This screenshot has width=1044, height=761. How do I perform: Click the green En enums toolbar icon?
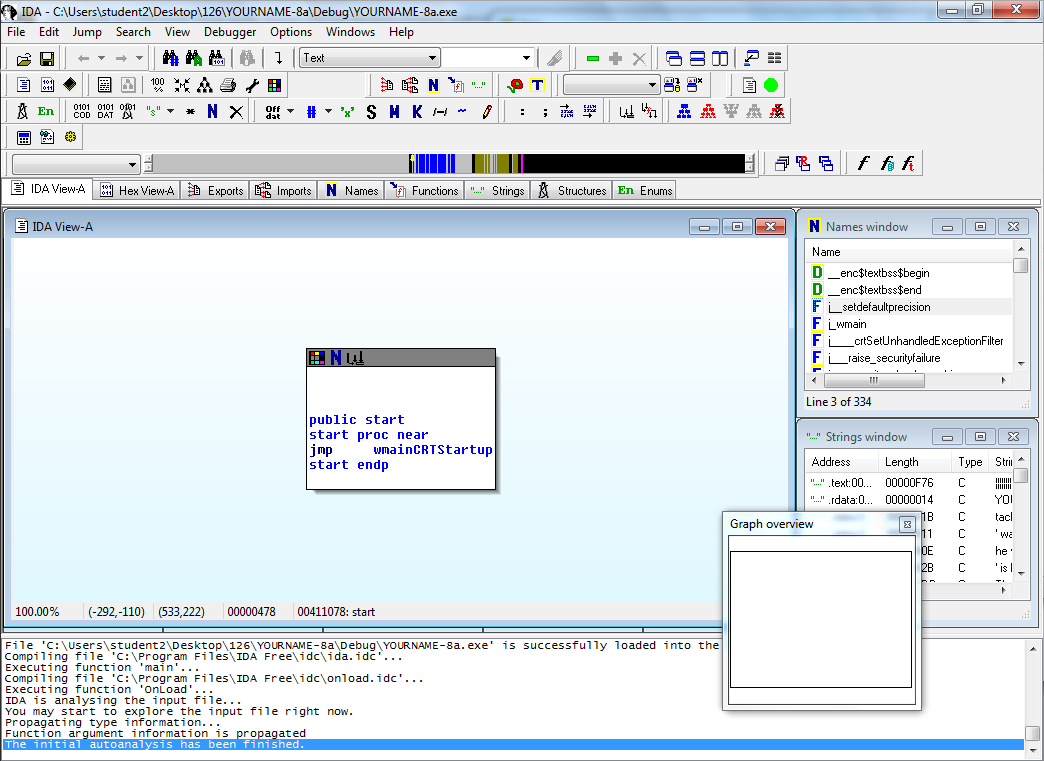click(45, 111)
